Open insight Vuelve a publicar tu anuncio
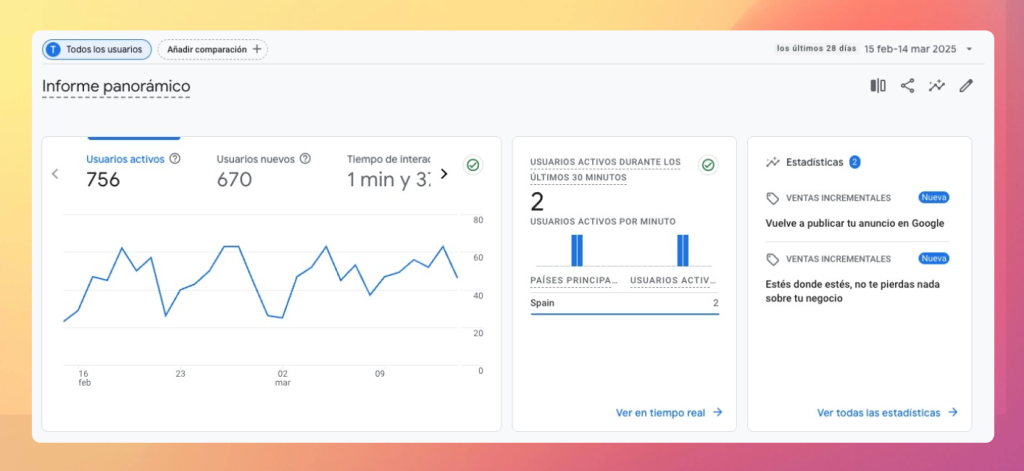This screenshot has width=1024, height=471. point(854,223)
